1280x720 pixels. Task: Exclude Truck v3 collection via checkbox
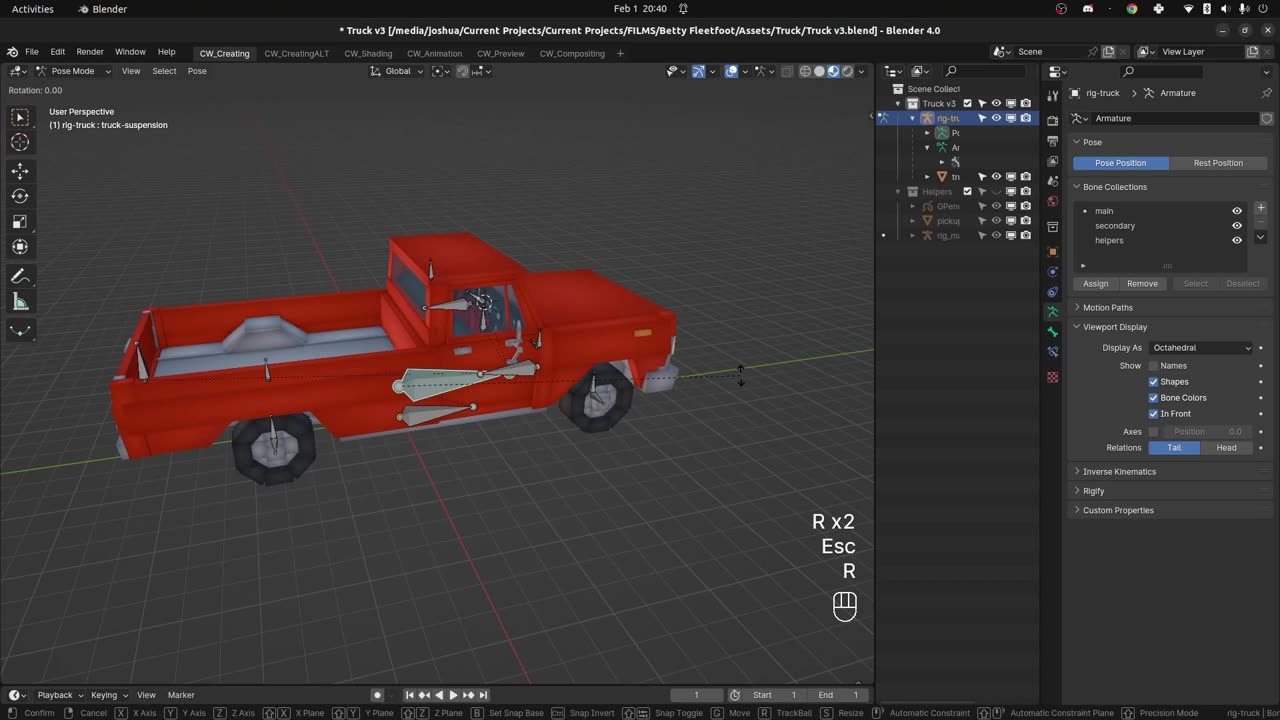(967, 103)
